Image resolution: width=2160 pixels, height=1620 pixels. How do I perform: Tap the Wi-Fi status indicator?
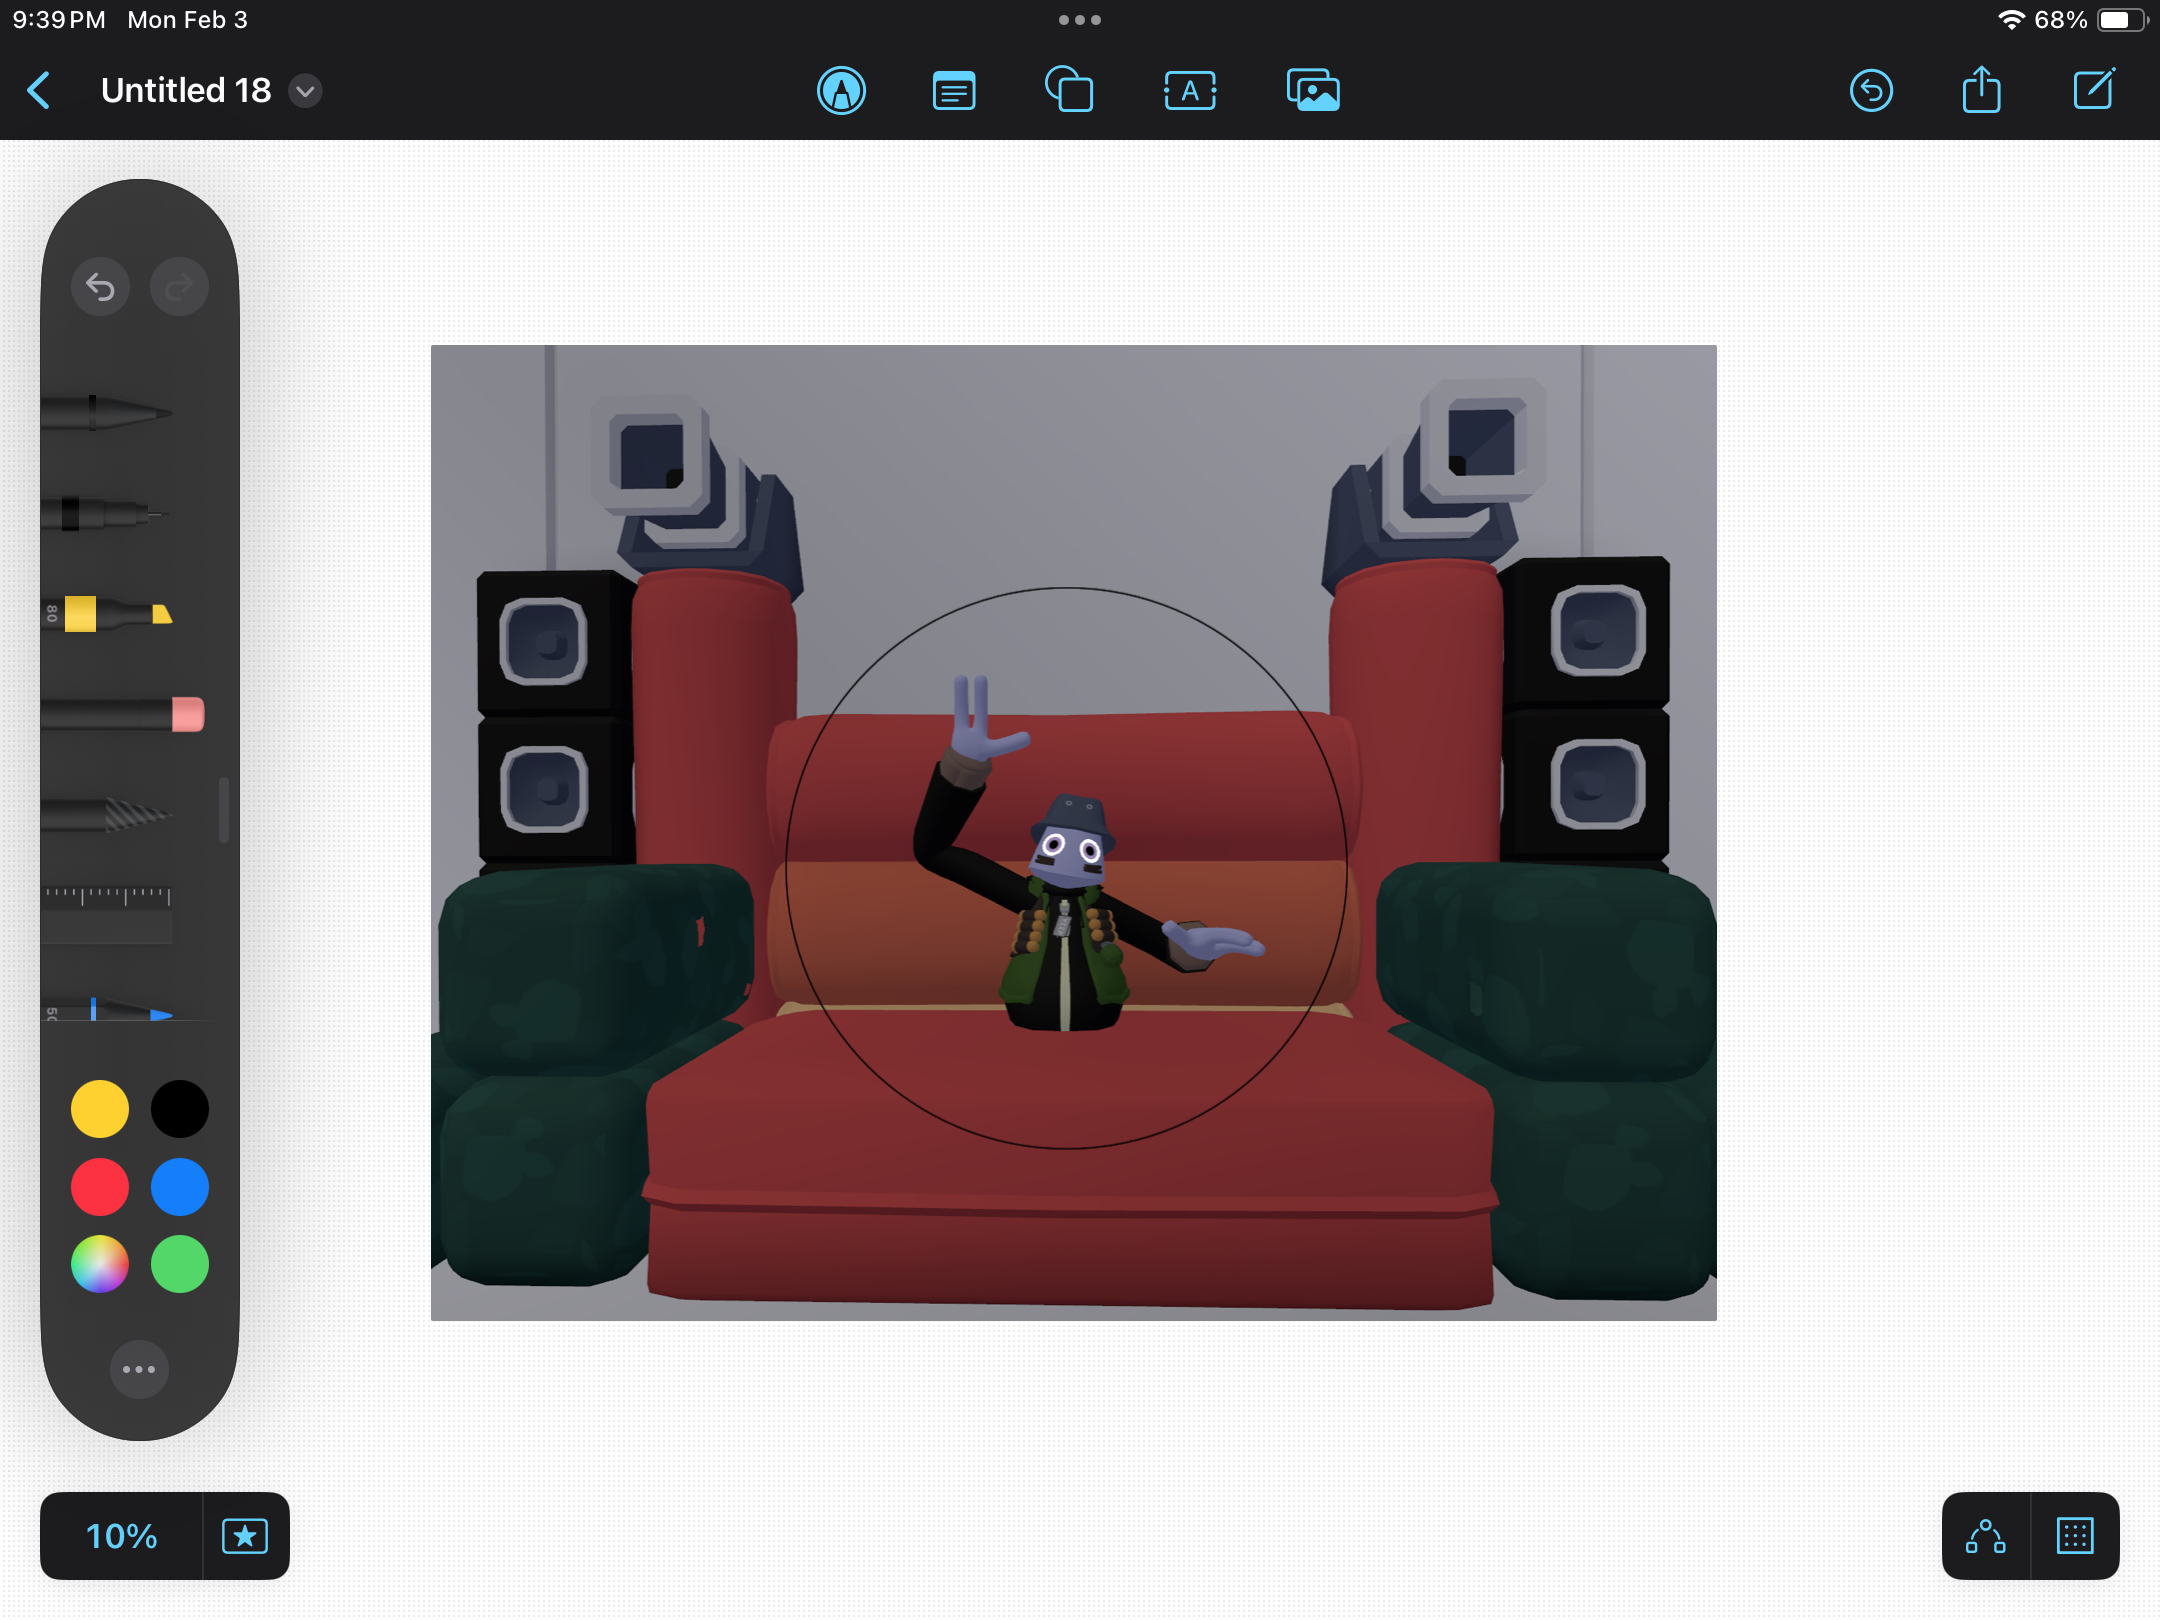pos(2011,20)
